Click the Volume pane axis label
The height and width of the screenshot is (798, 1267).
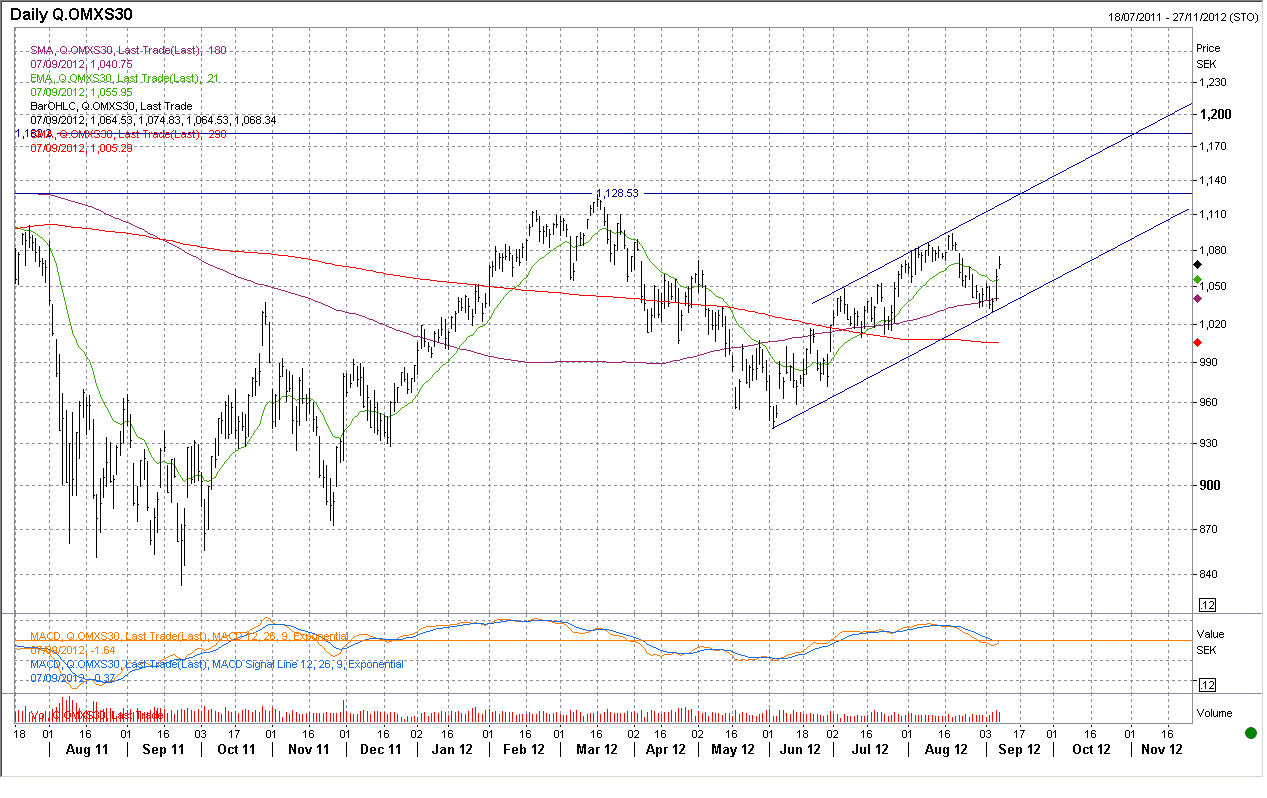click(x=1214, y=714)
